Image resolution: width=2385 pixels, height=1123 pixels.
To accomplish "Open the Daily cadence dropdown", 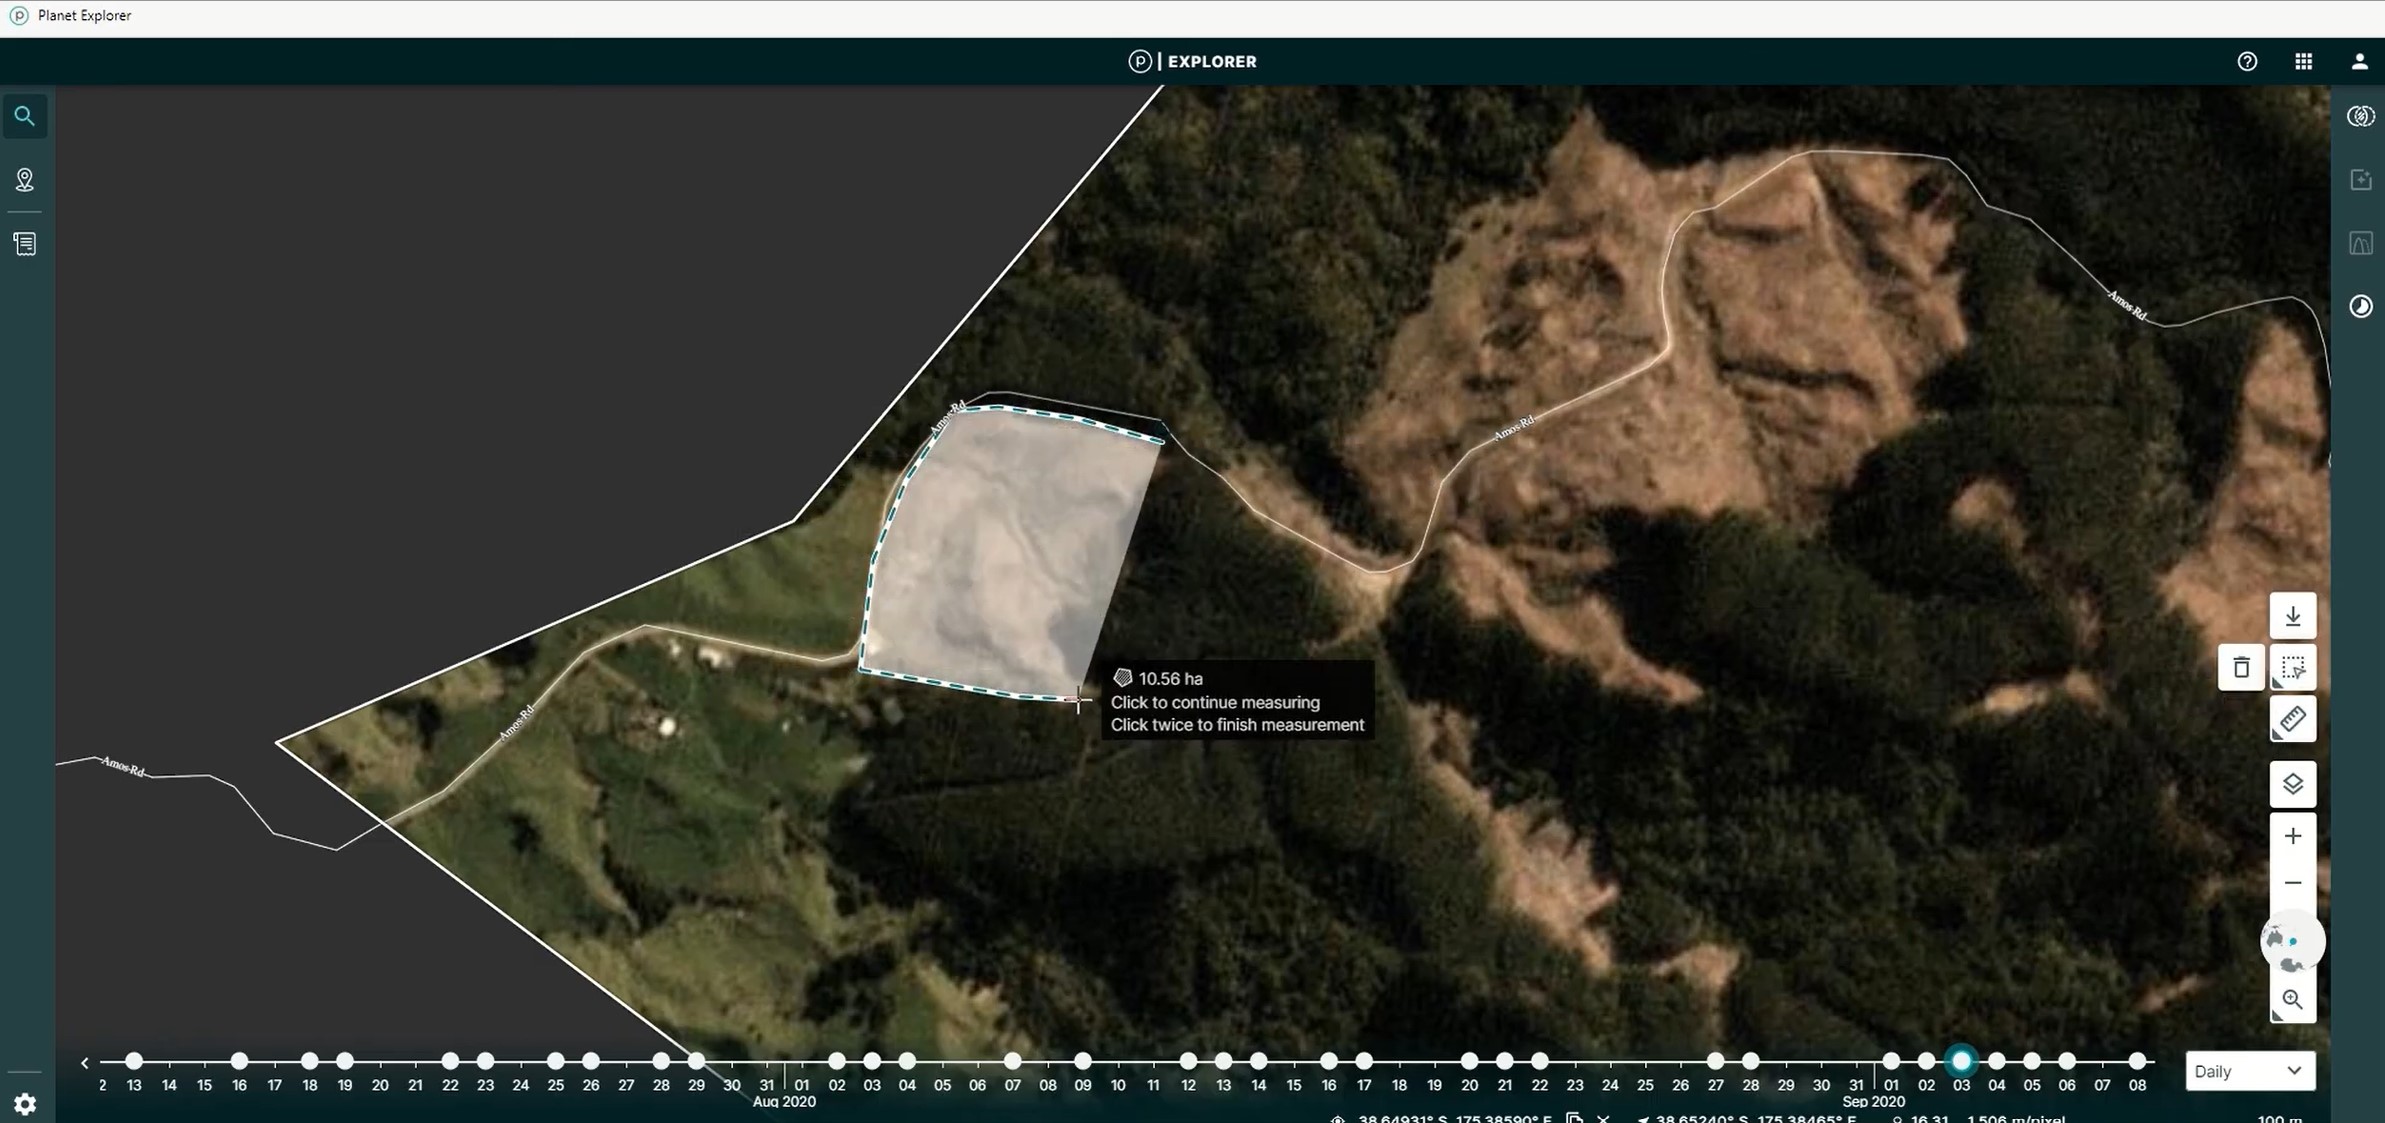I will pos(2250,1070).
